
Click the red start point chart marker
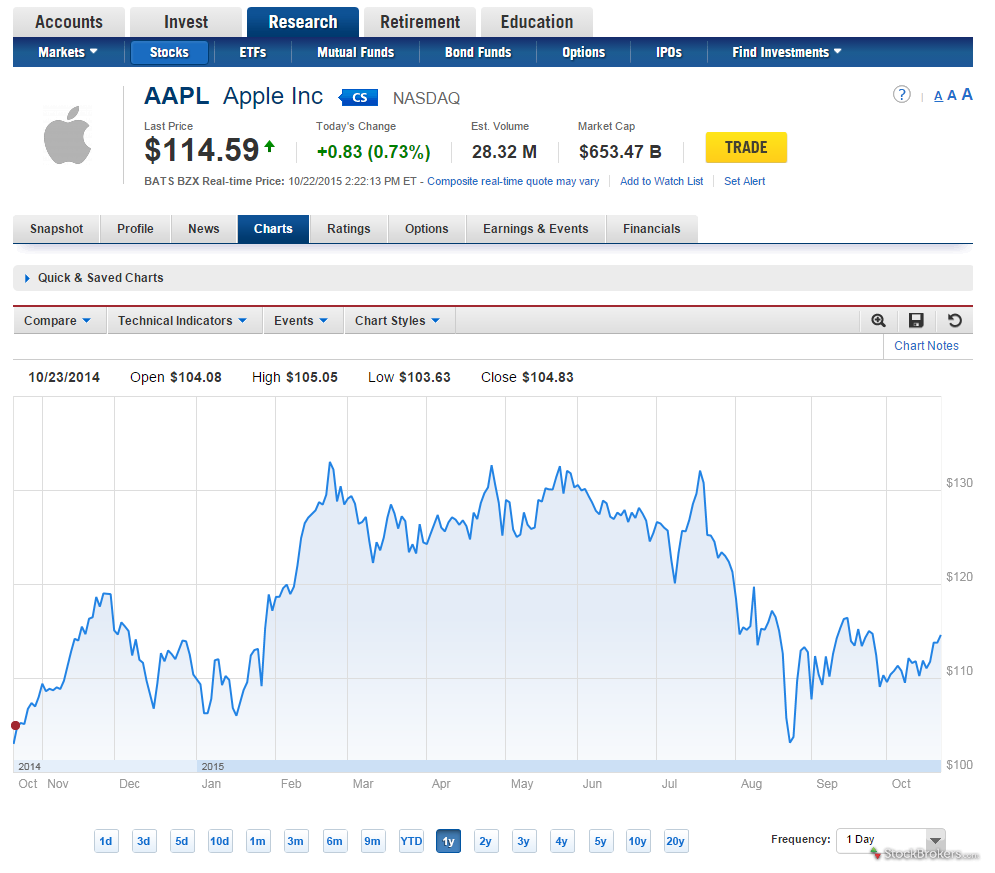click(x=15, y=725)
